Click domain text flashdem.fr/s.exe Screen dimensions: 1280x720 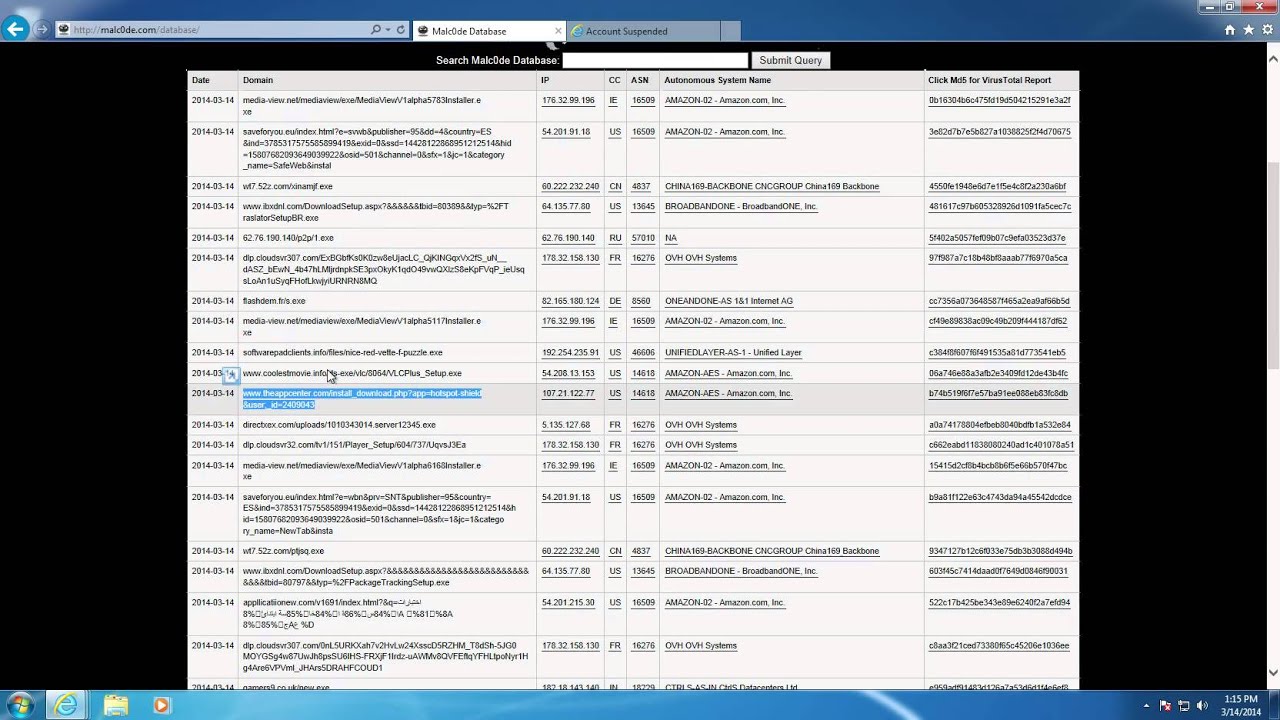click(x=274, y=301)
